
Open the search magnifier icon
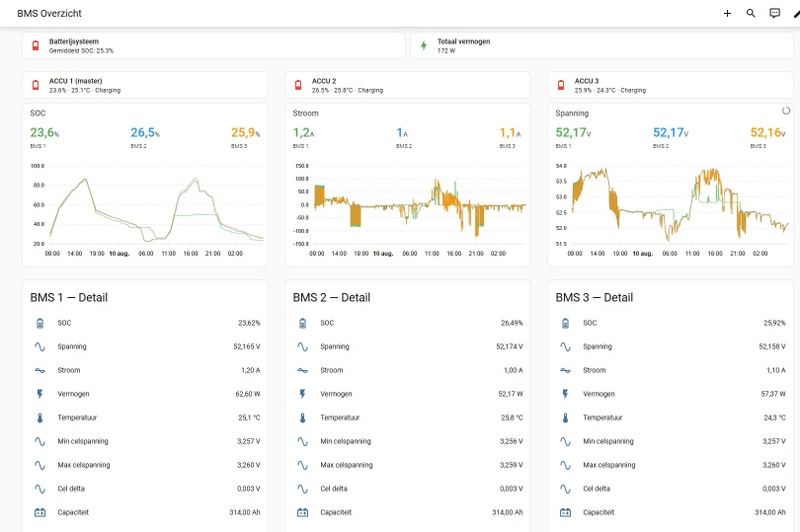[751, 13]
